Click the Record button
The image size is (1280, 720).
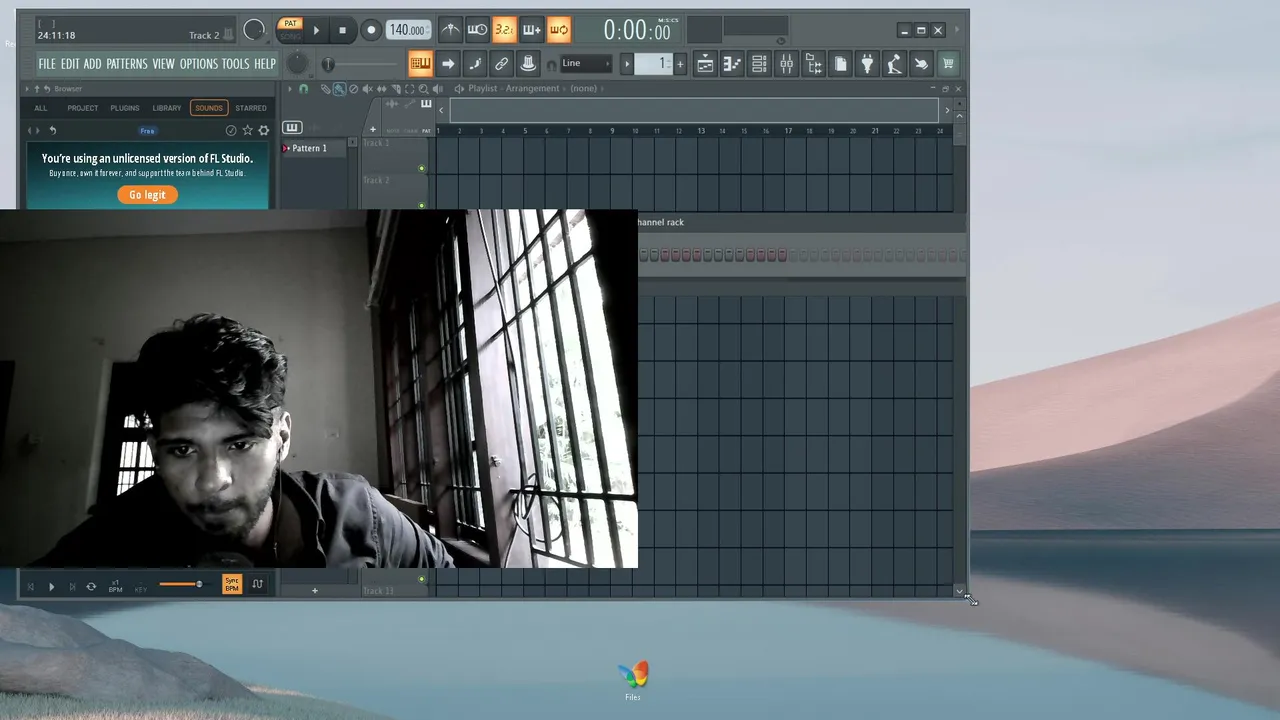[371, 30]
